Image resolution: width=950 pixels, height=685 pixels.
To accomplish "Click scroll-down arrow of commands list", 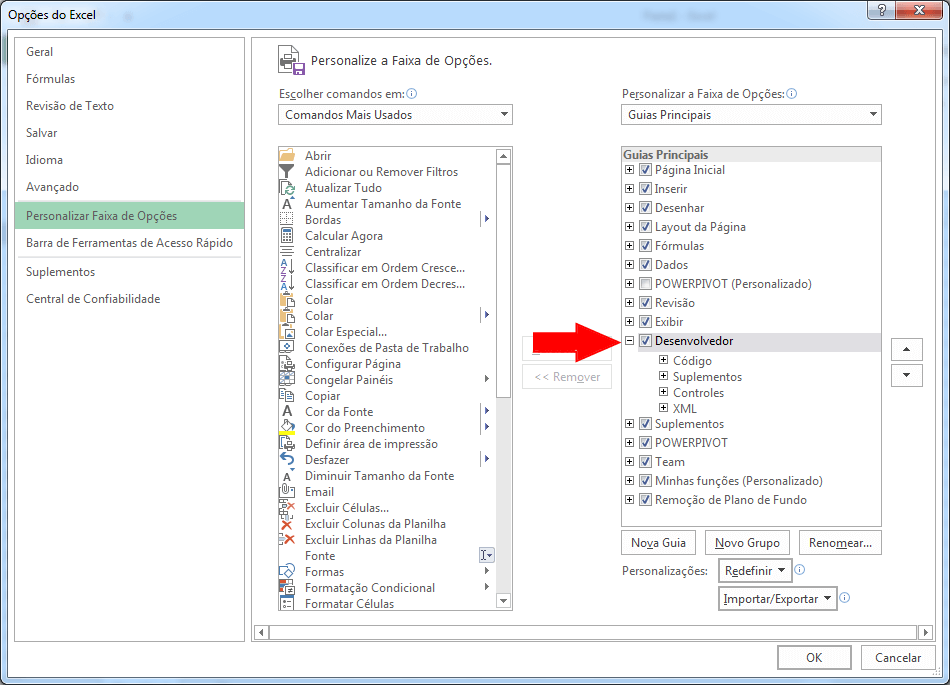I will tap(503, 601).
